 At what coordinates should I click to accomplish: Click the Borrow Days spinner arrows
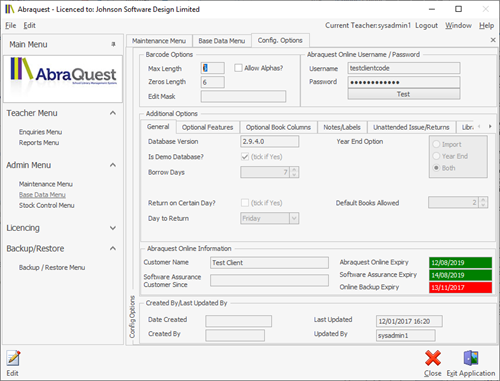click(x=294, y=172)
